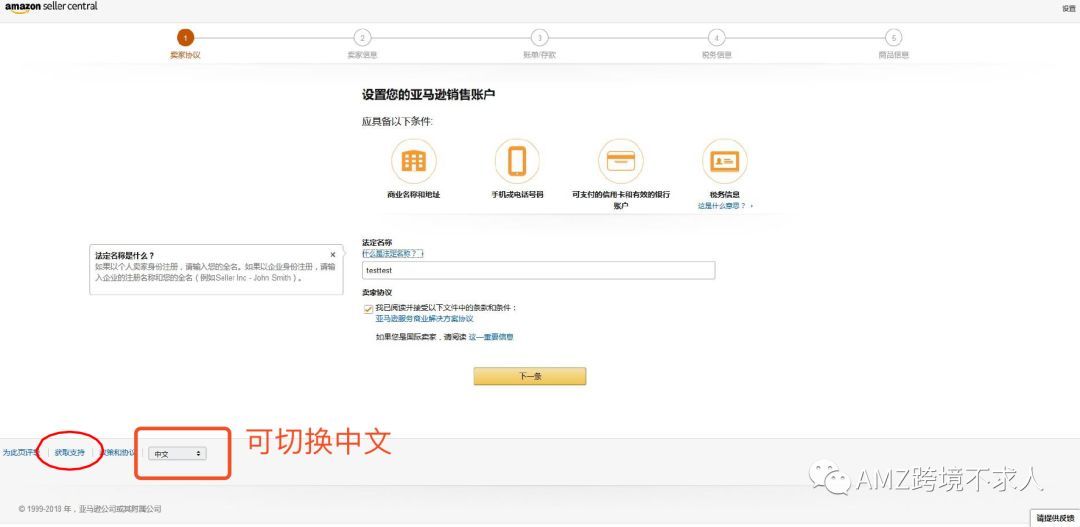Click the tax information ID card icon
Screen dimensions: 1080x527
[724, 162]
